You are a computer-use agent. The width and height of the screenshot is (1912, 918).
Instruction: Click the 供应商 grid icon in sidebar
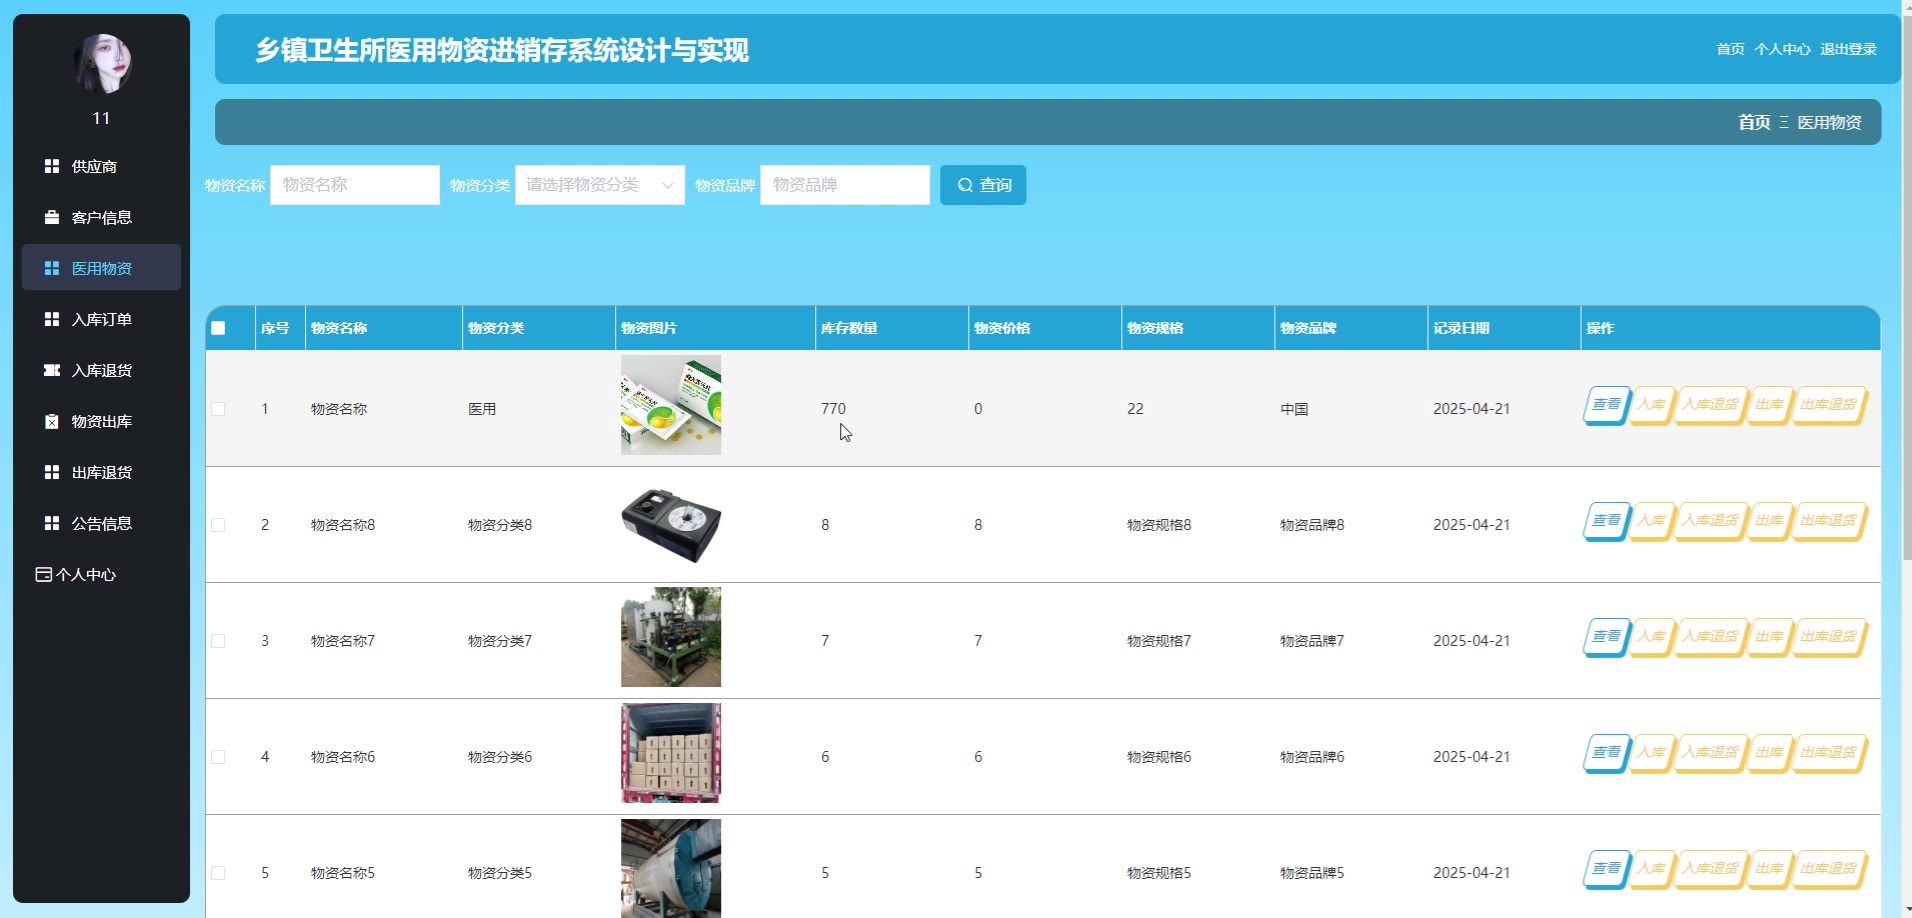click(x=52, y=166)
